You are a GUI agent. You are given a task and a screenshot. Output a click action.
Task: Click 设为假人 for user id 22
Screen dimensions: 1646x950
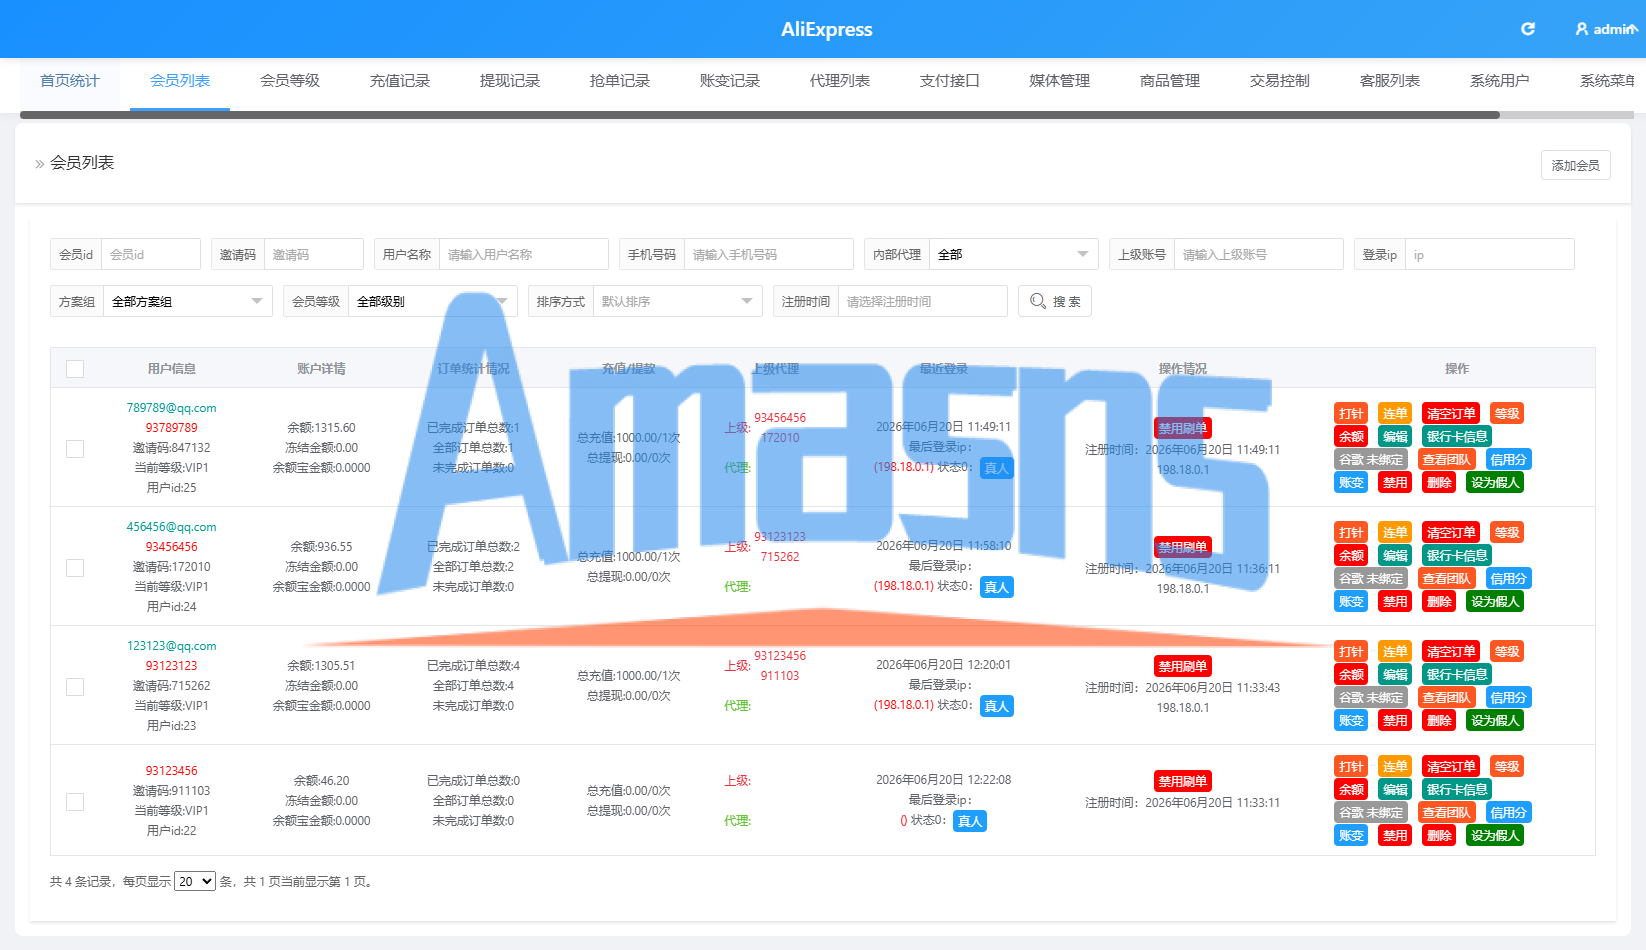click(x=1495, y=836)
